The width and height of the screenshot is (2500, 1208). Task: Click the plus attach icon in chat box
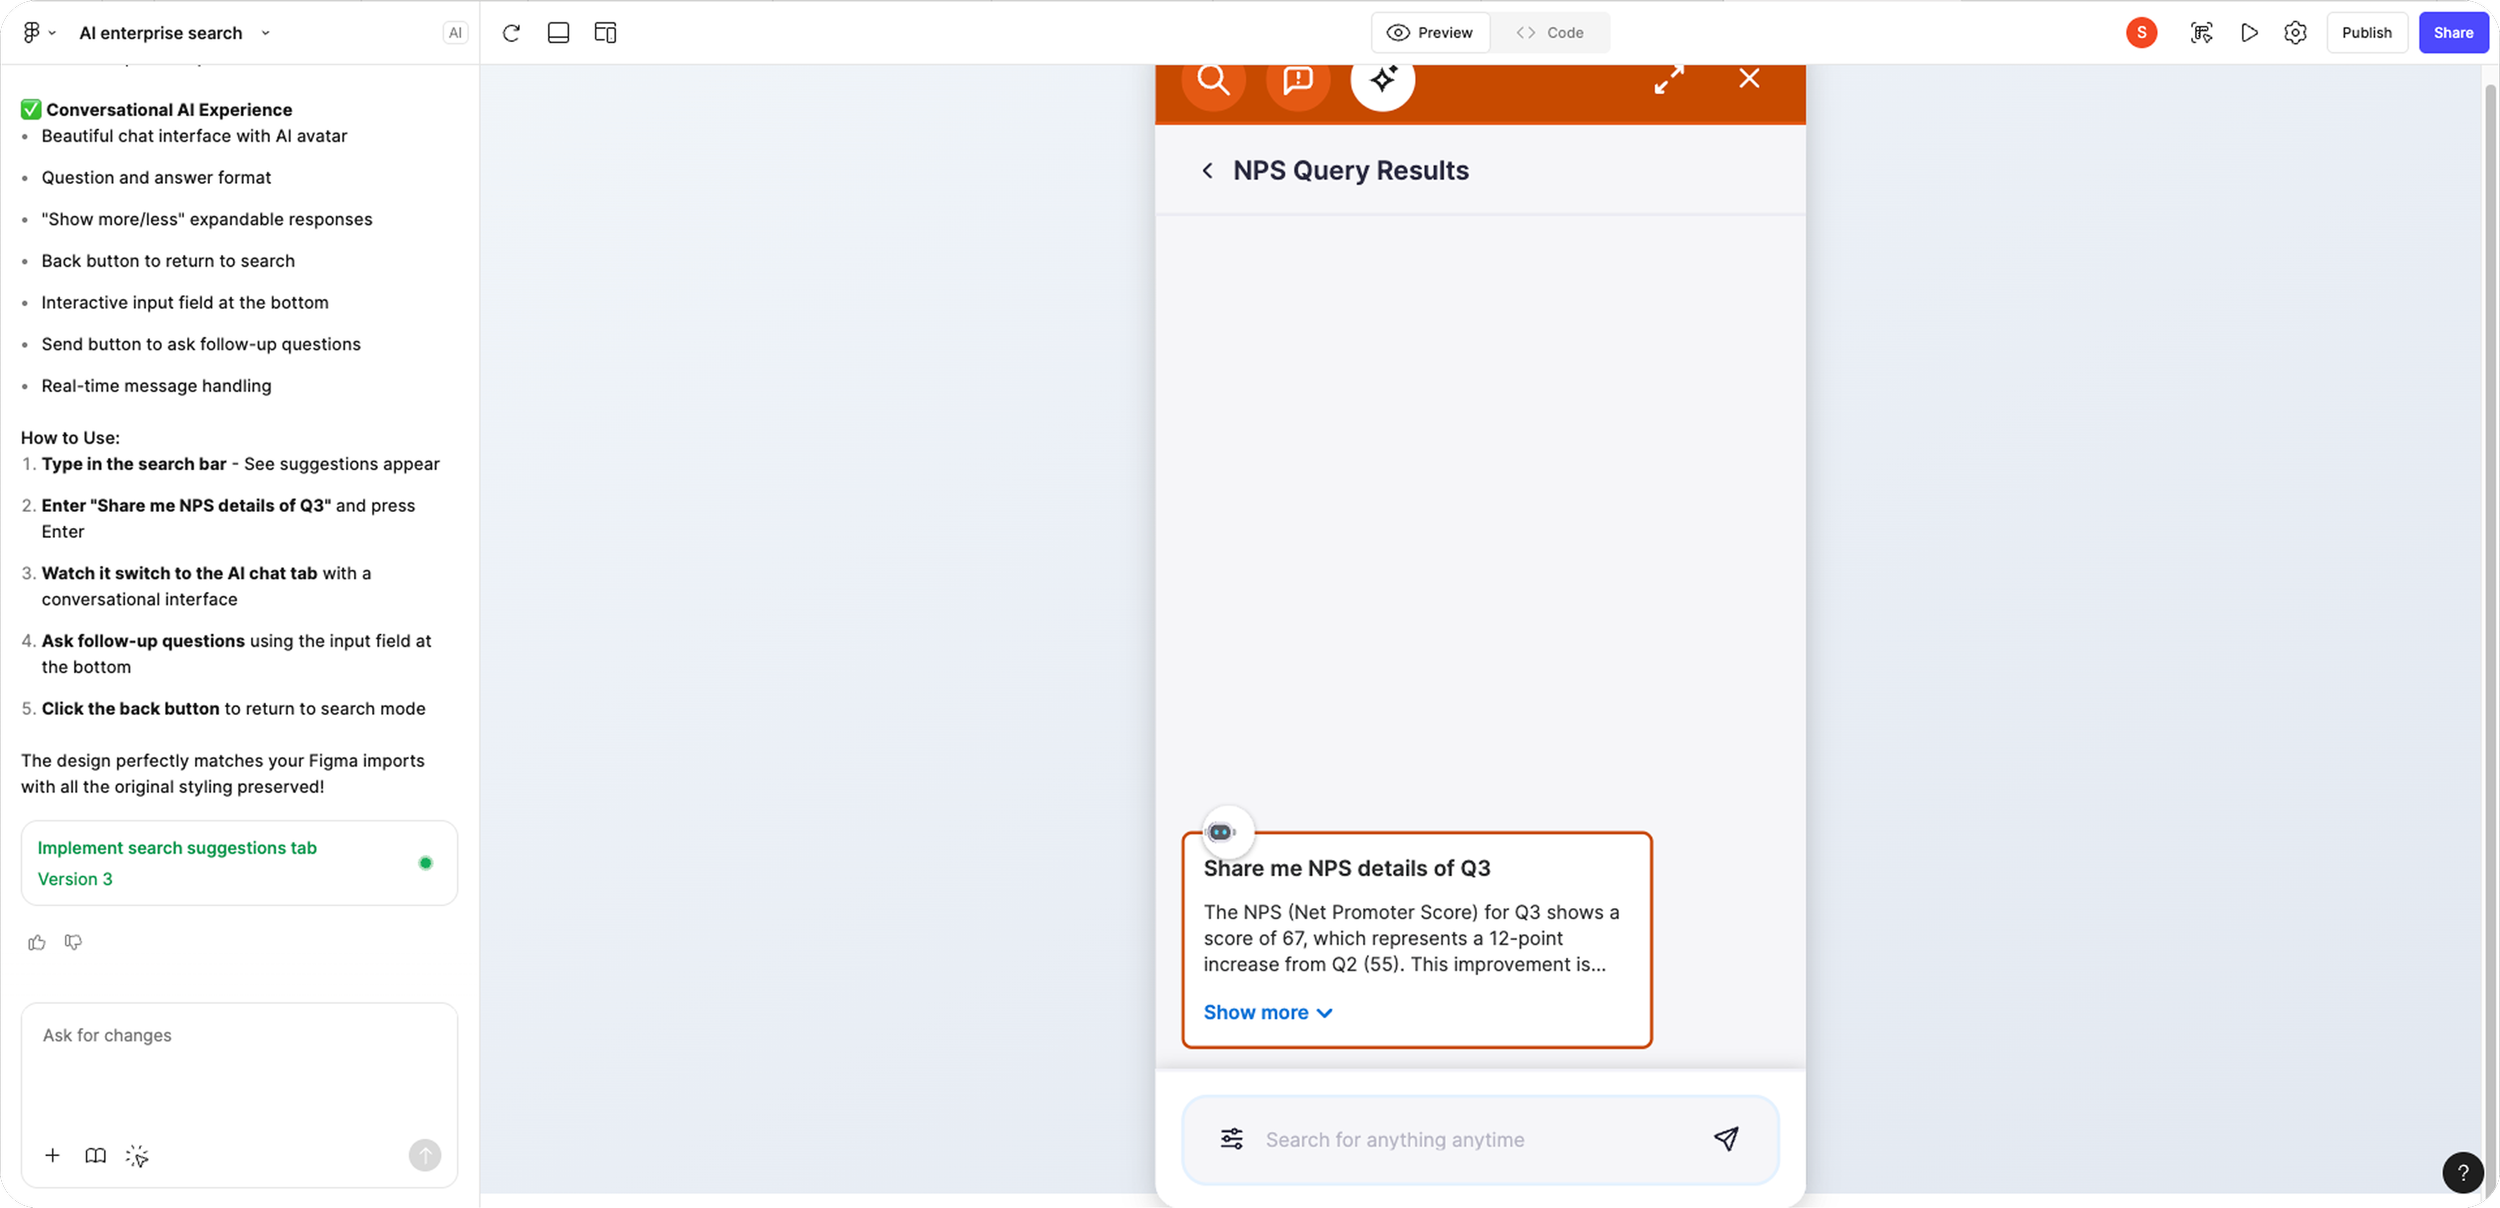pyautogui.click(x=53, y=1156)
